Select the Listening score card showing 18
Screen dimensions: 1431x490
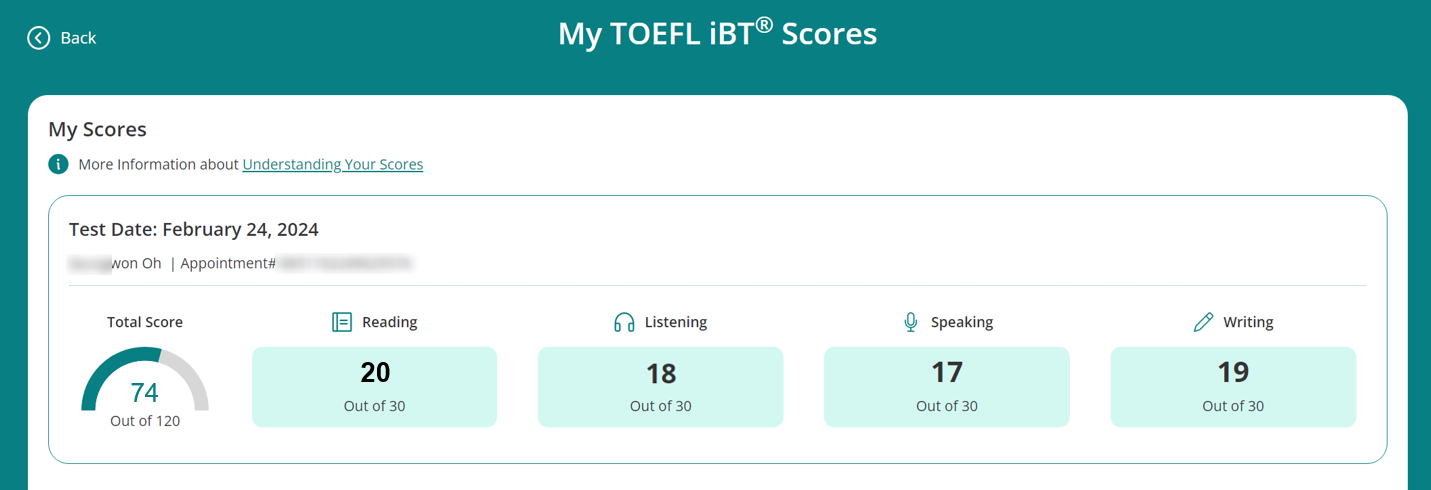point(660,387)
